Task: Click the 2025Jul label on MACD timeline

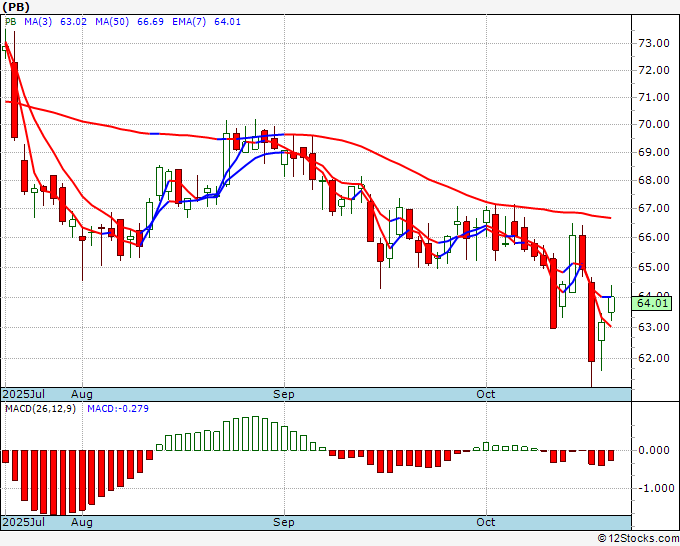Action: [x=24, y=522]
